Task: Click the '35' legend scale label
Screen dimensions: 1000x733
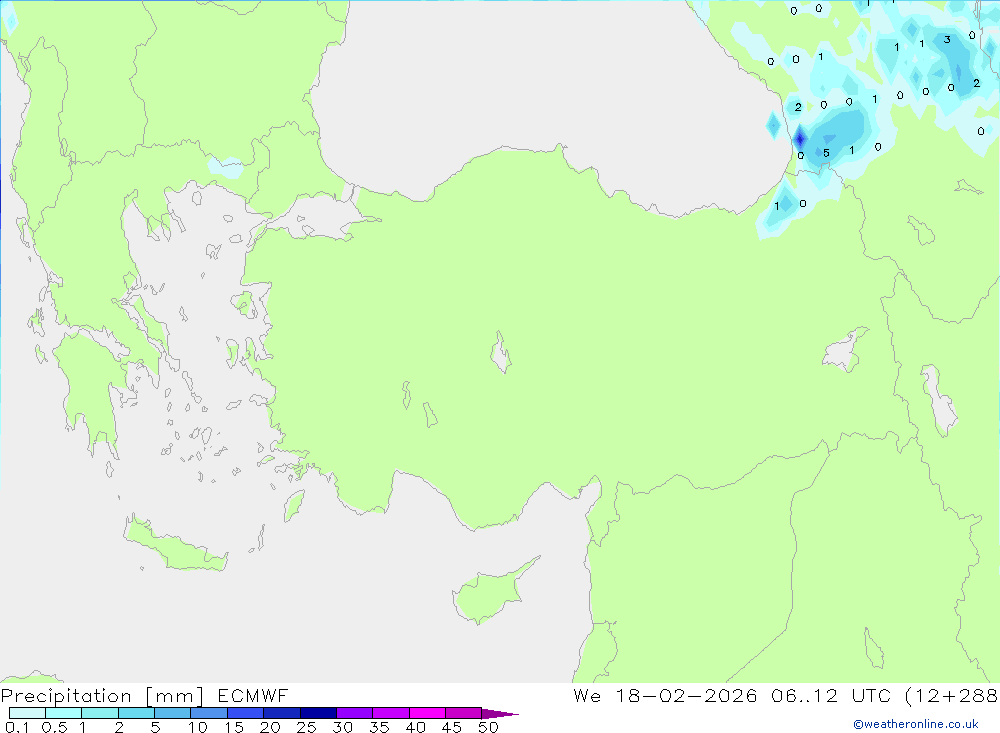Action: 379,727
